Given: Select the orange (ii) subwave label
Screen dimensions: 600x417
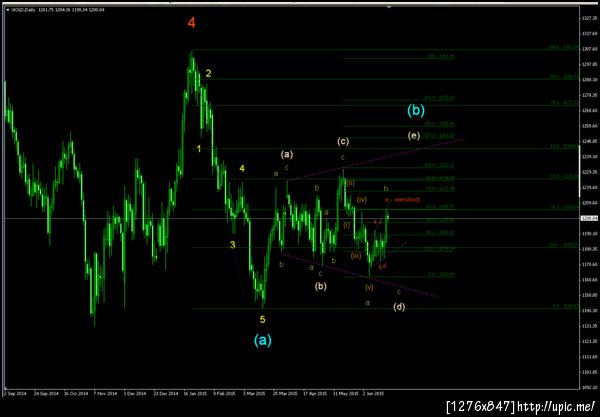Looking at the screenshot, I should pos(351,183).
